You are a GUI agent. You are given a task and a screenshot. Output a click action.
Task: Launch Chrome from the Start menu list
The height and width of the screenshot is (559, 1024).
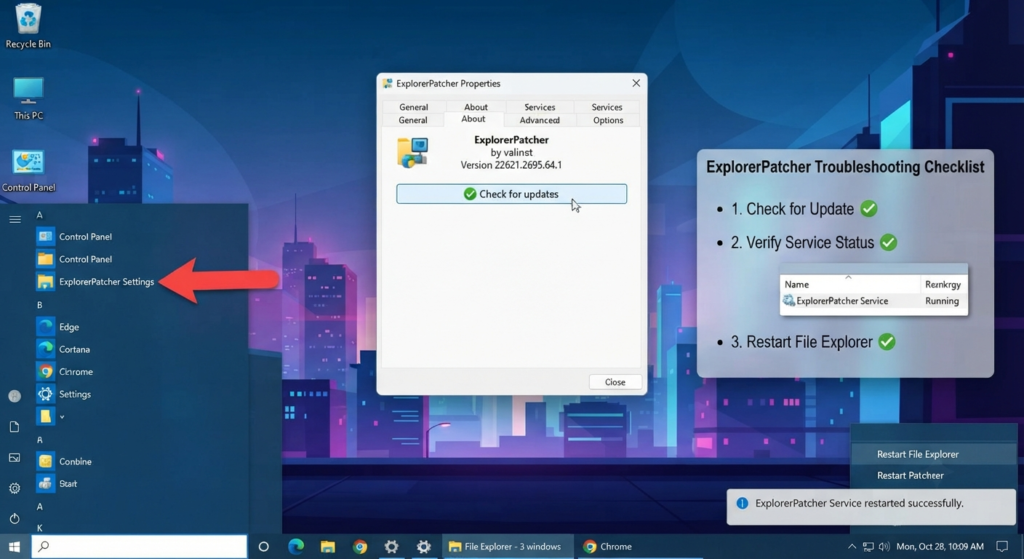[65, 372]
